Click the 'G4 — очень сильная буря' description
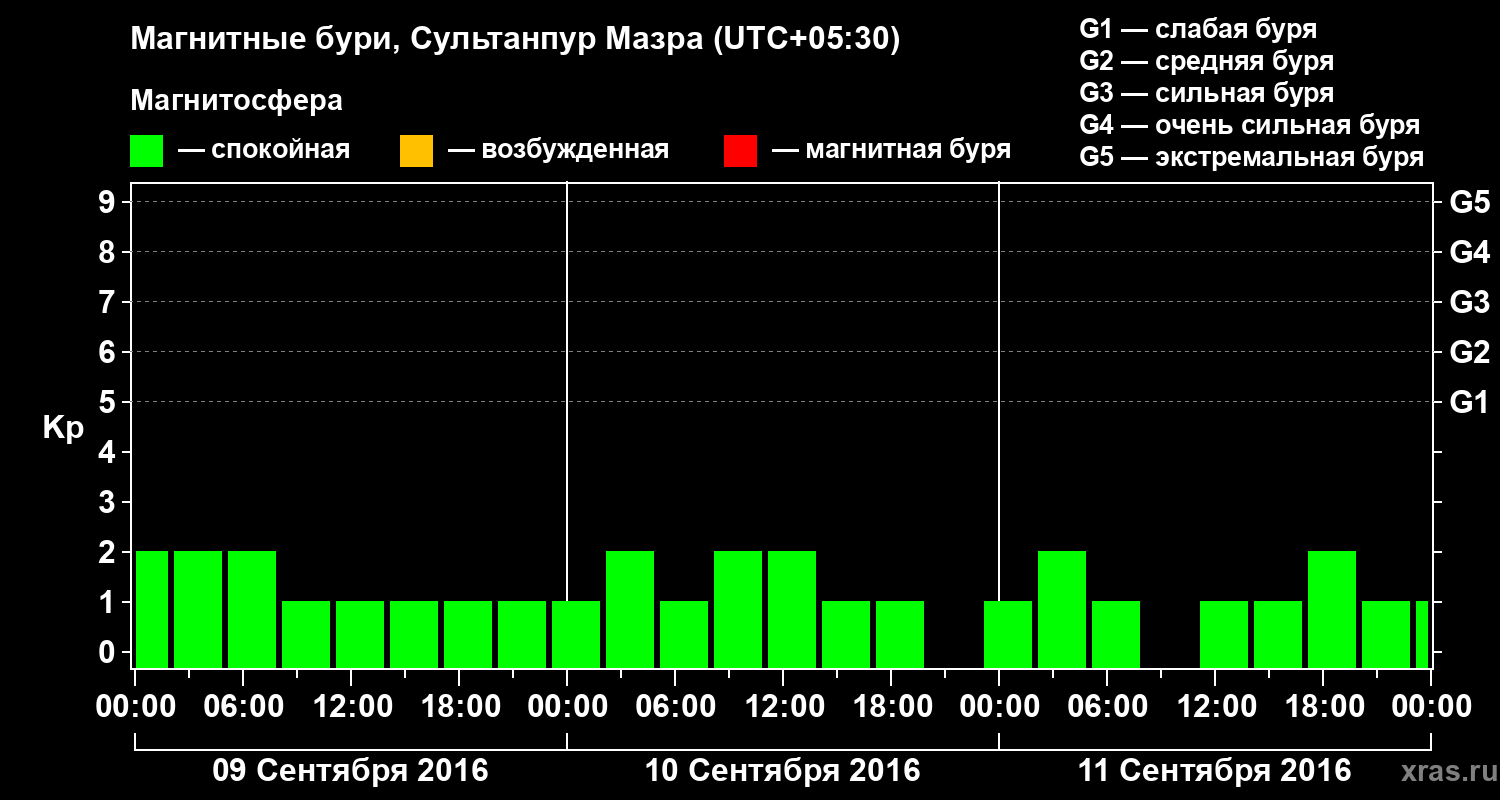The width and height of the screenshot is (1500, 800). (x=1250, y=125)
